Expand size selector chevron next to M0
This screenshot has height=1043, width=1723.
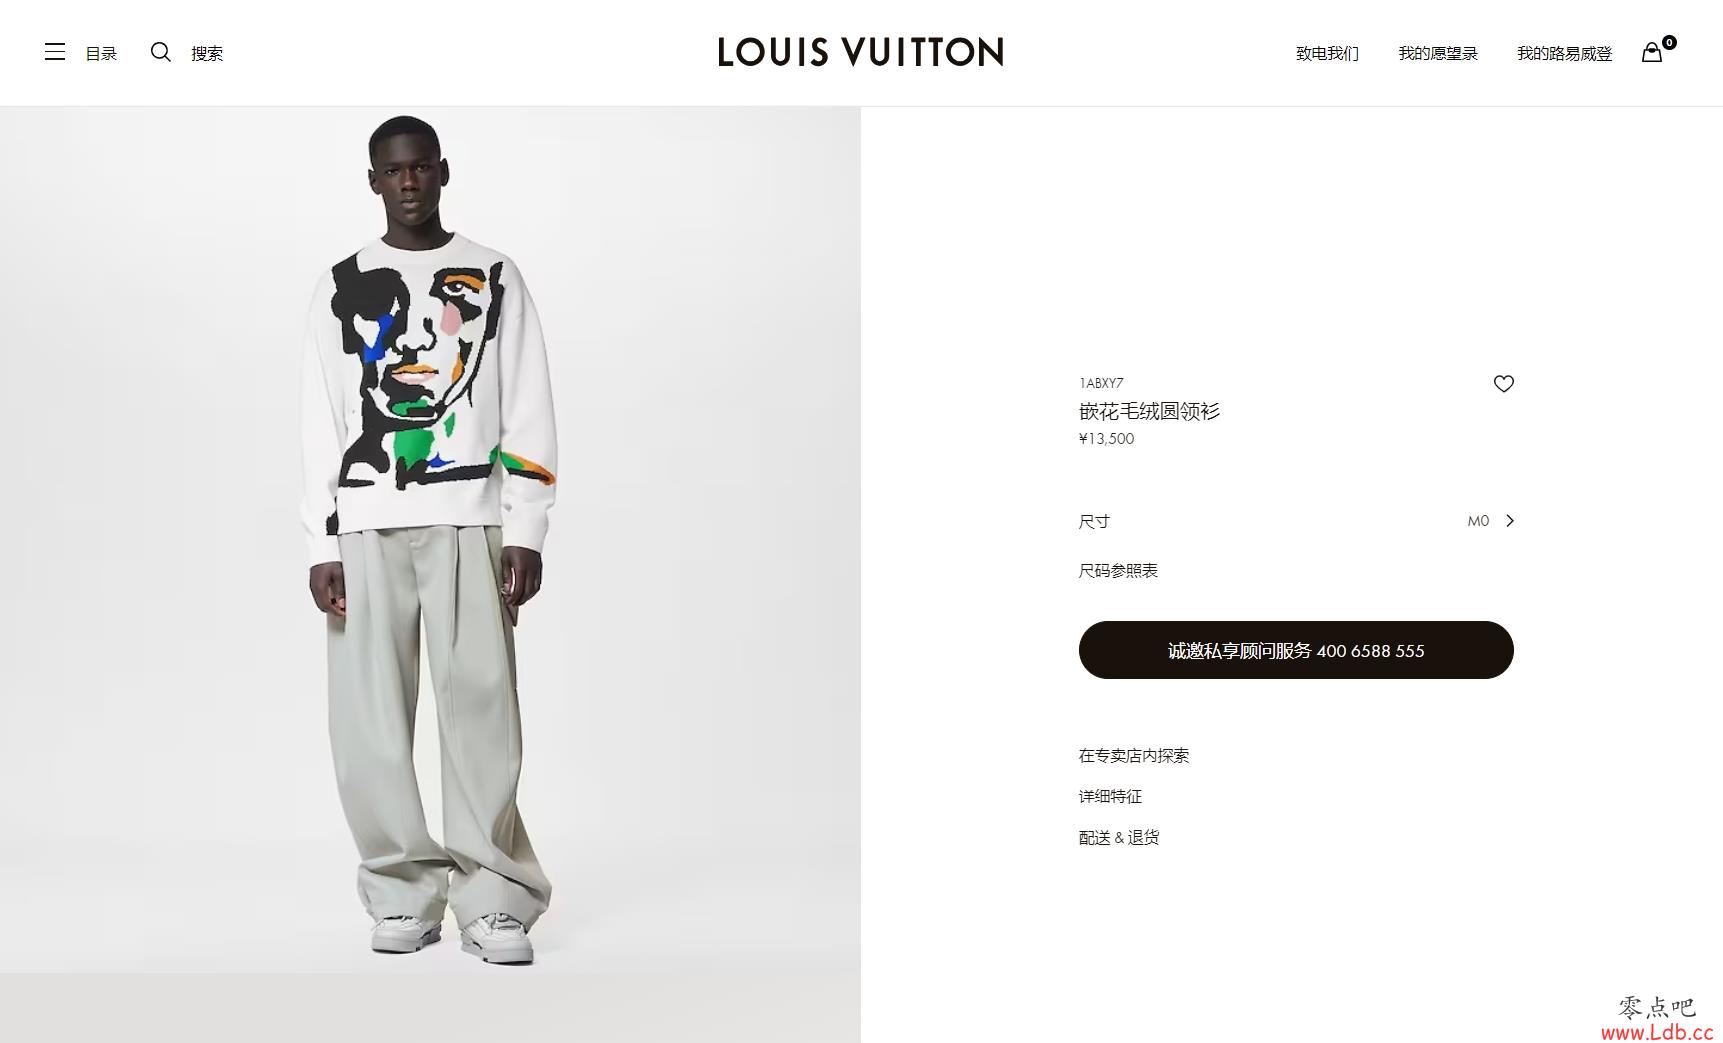coord(1510,521)
